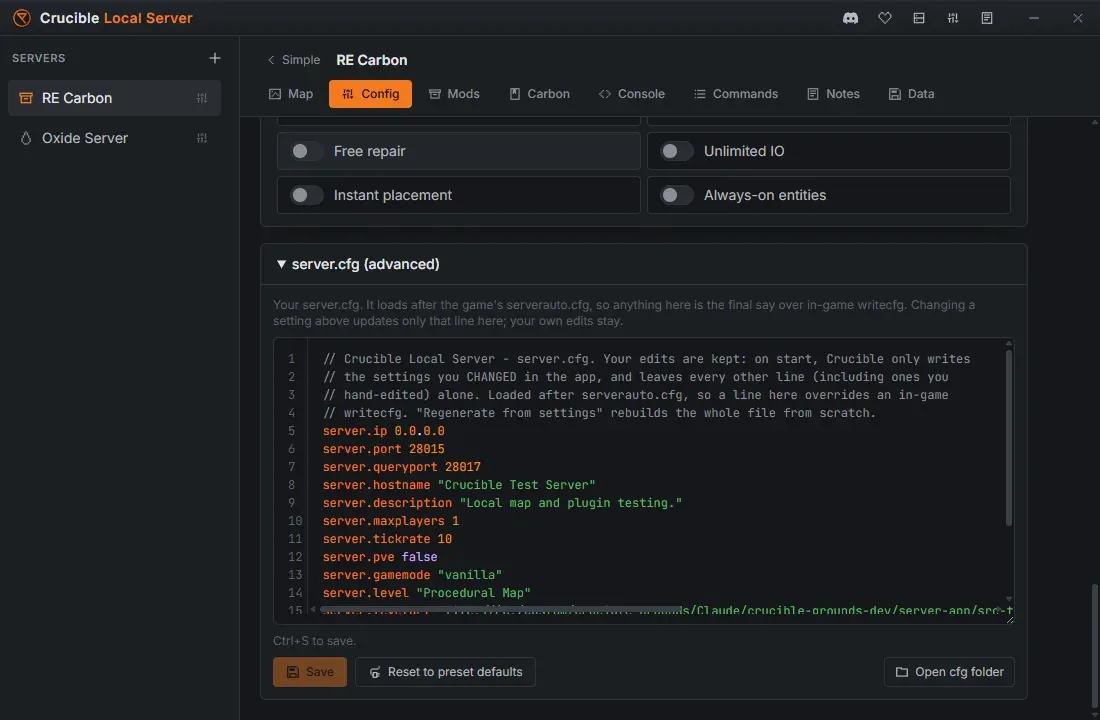The height and width of the screenshot is (720, 1100).
Task: Switch to the Notes tab
Action: [x=833, y=94]
